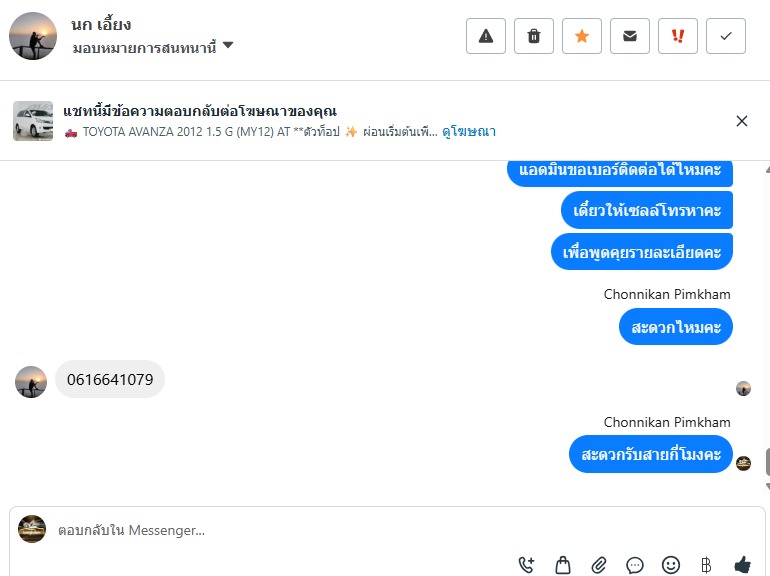This screenshot has height=576, width=770.
Task: Open the emoji picker
Action: 671,565
